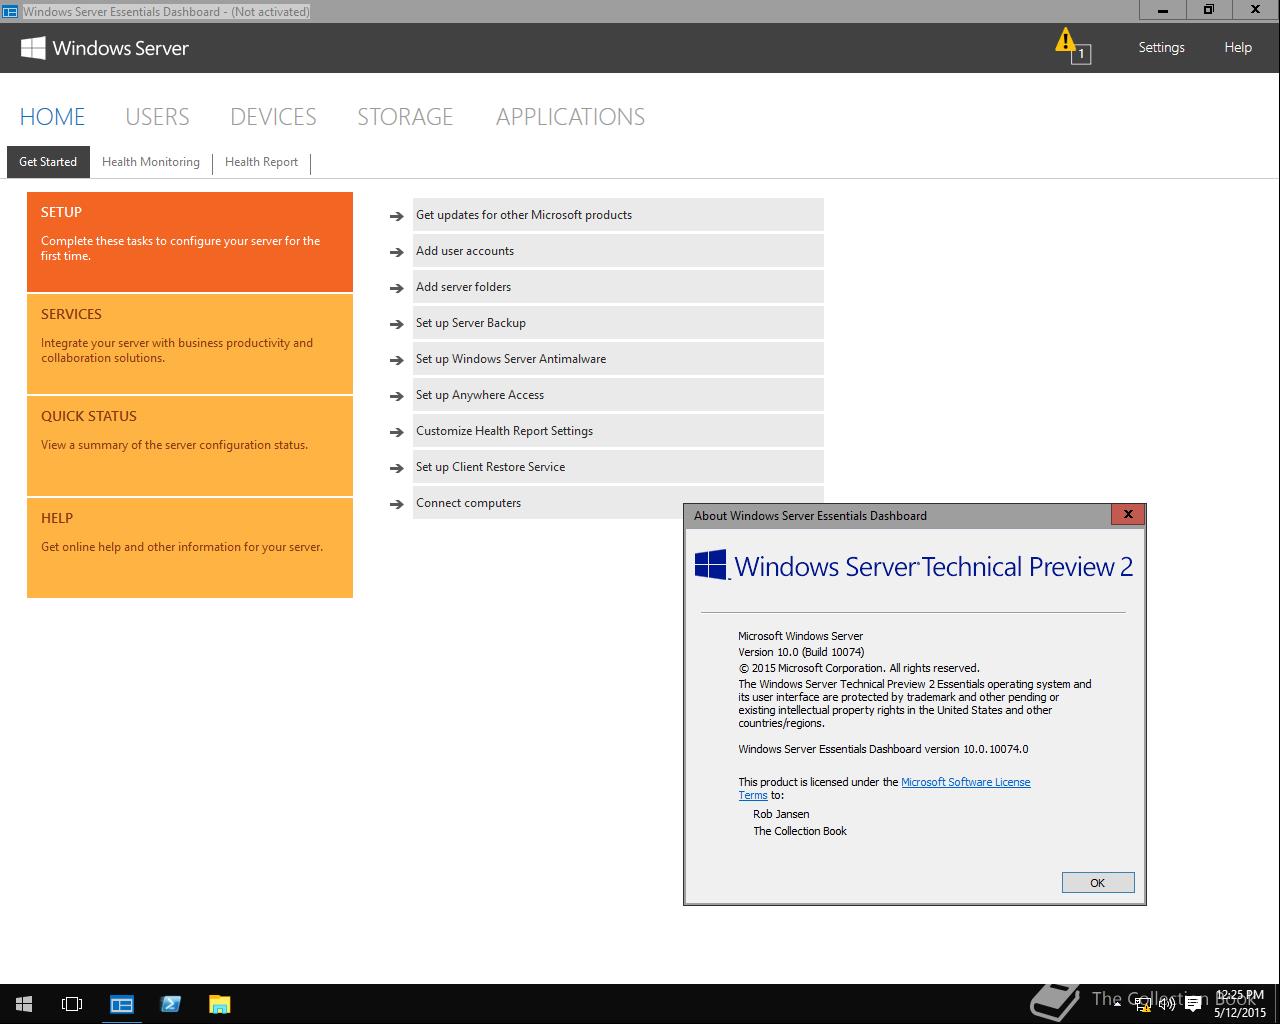Click arrow beside Get updates task
This screenshot has height=1024, width=1280.
click(397, 216)
